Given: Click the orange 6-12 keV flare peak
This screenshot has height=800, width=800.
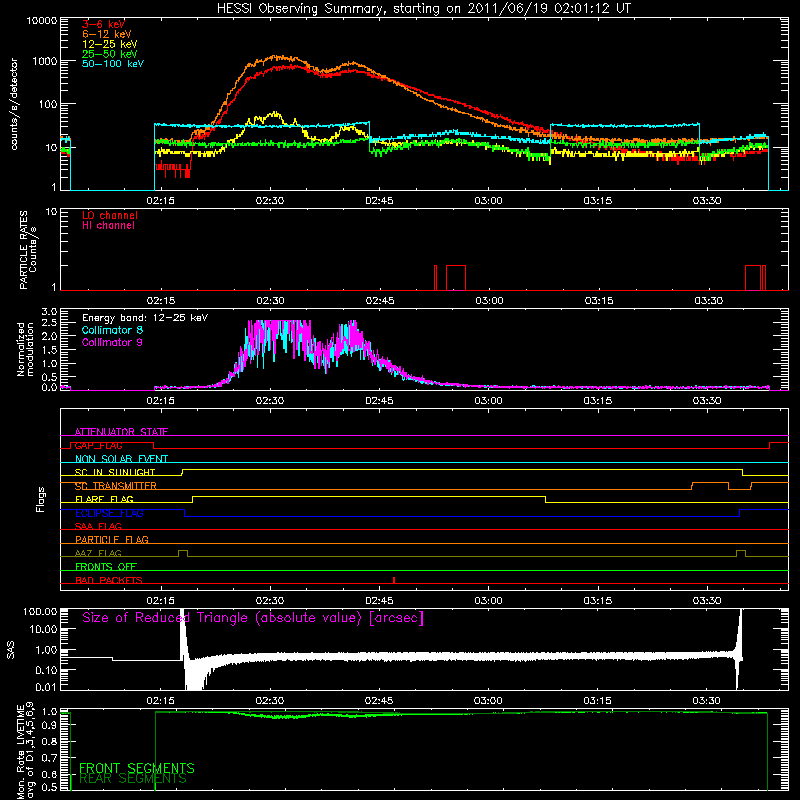Looking at the screenshot, I should (276, 57).
